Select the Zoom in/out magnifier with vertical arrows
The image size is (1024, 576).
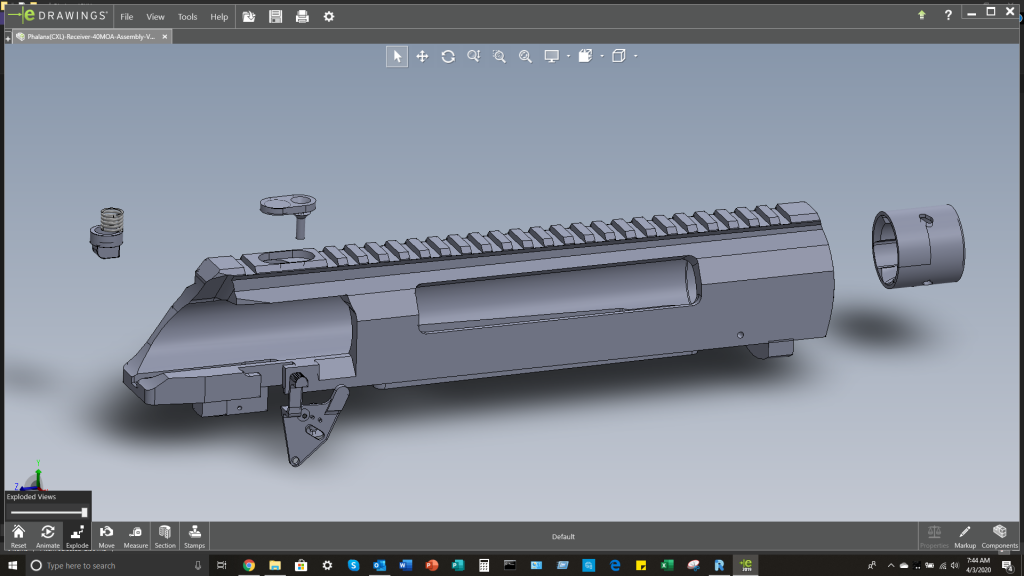[x=473, y=56]
